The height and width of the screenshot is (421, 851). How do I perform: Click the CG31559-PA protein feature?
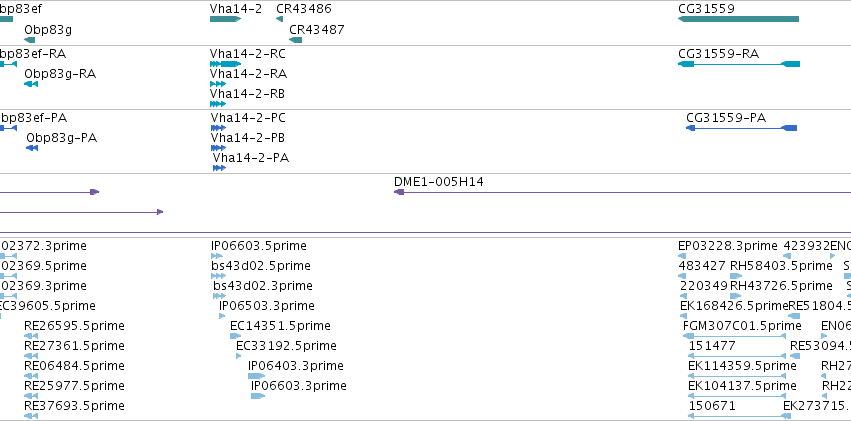[741, 128]
